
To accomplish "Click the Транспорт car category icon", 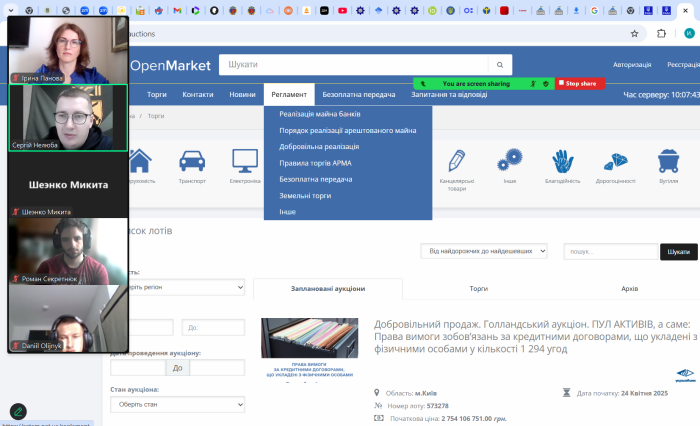I will 190,161.
